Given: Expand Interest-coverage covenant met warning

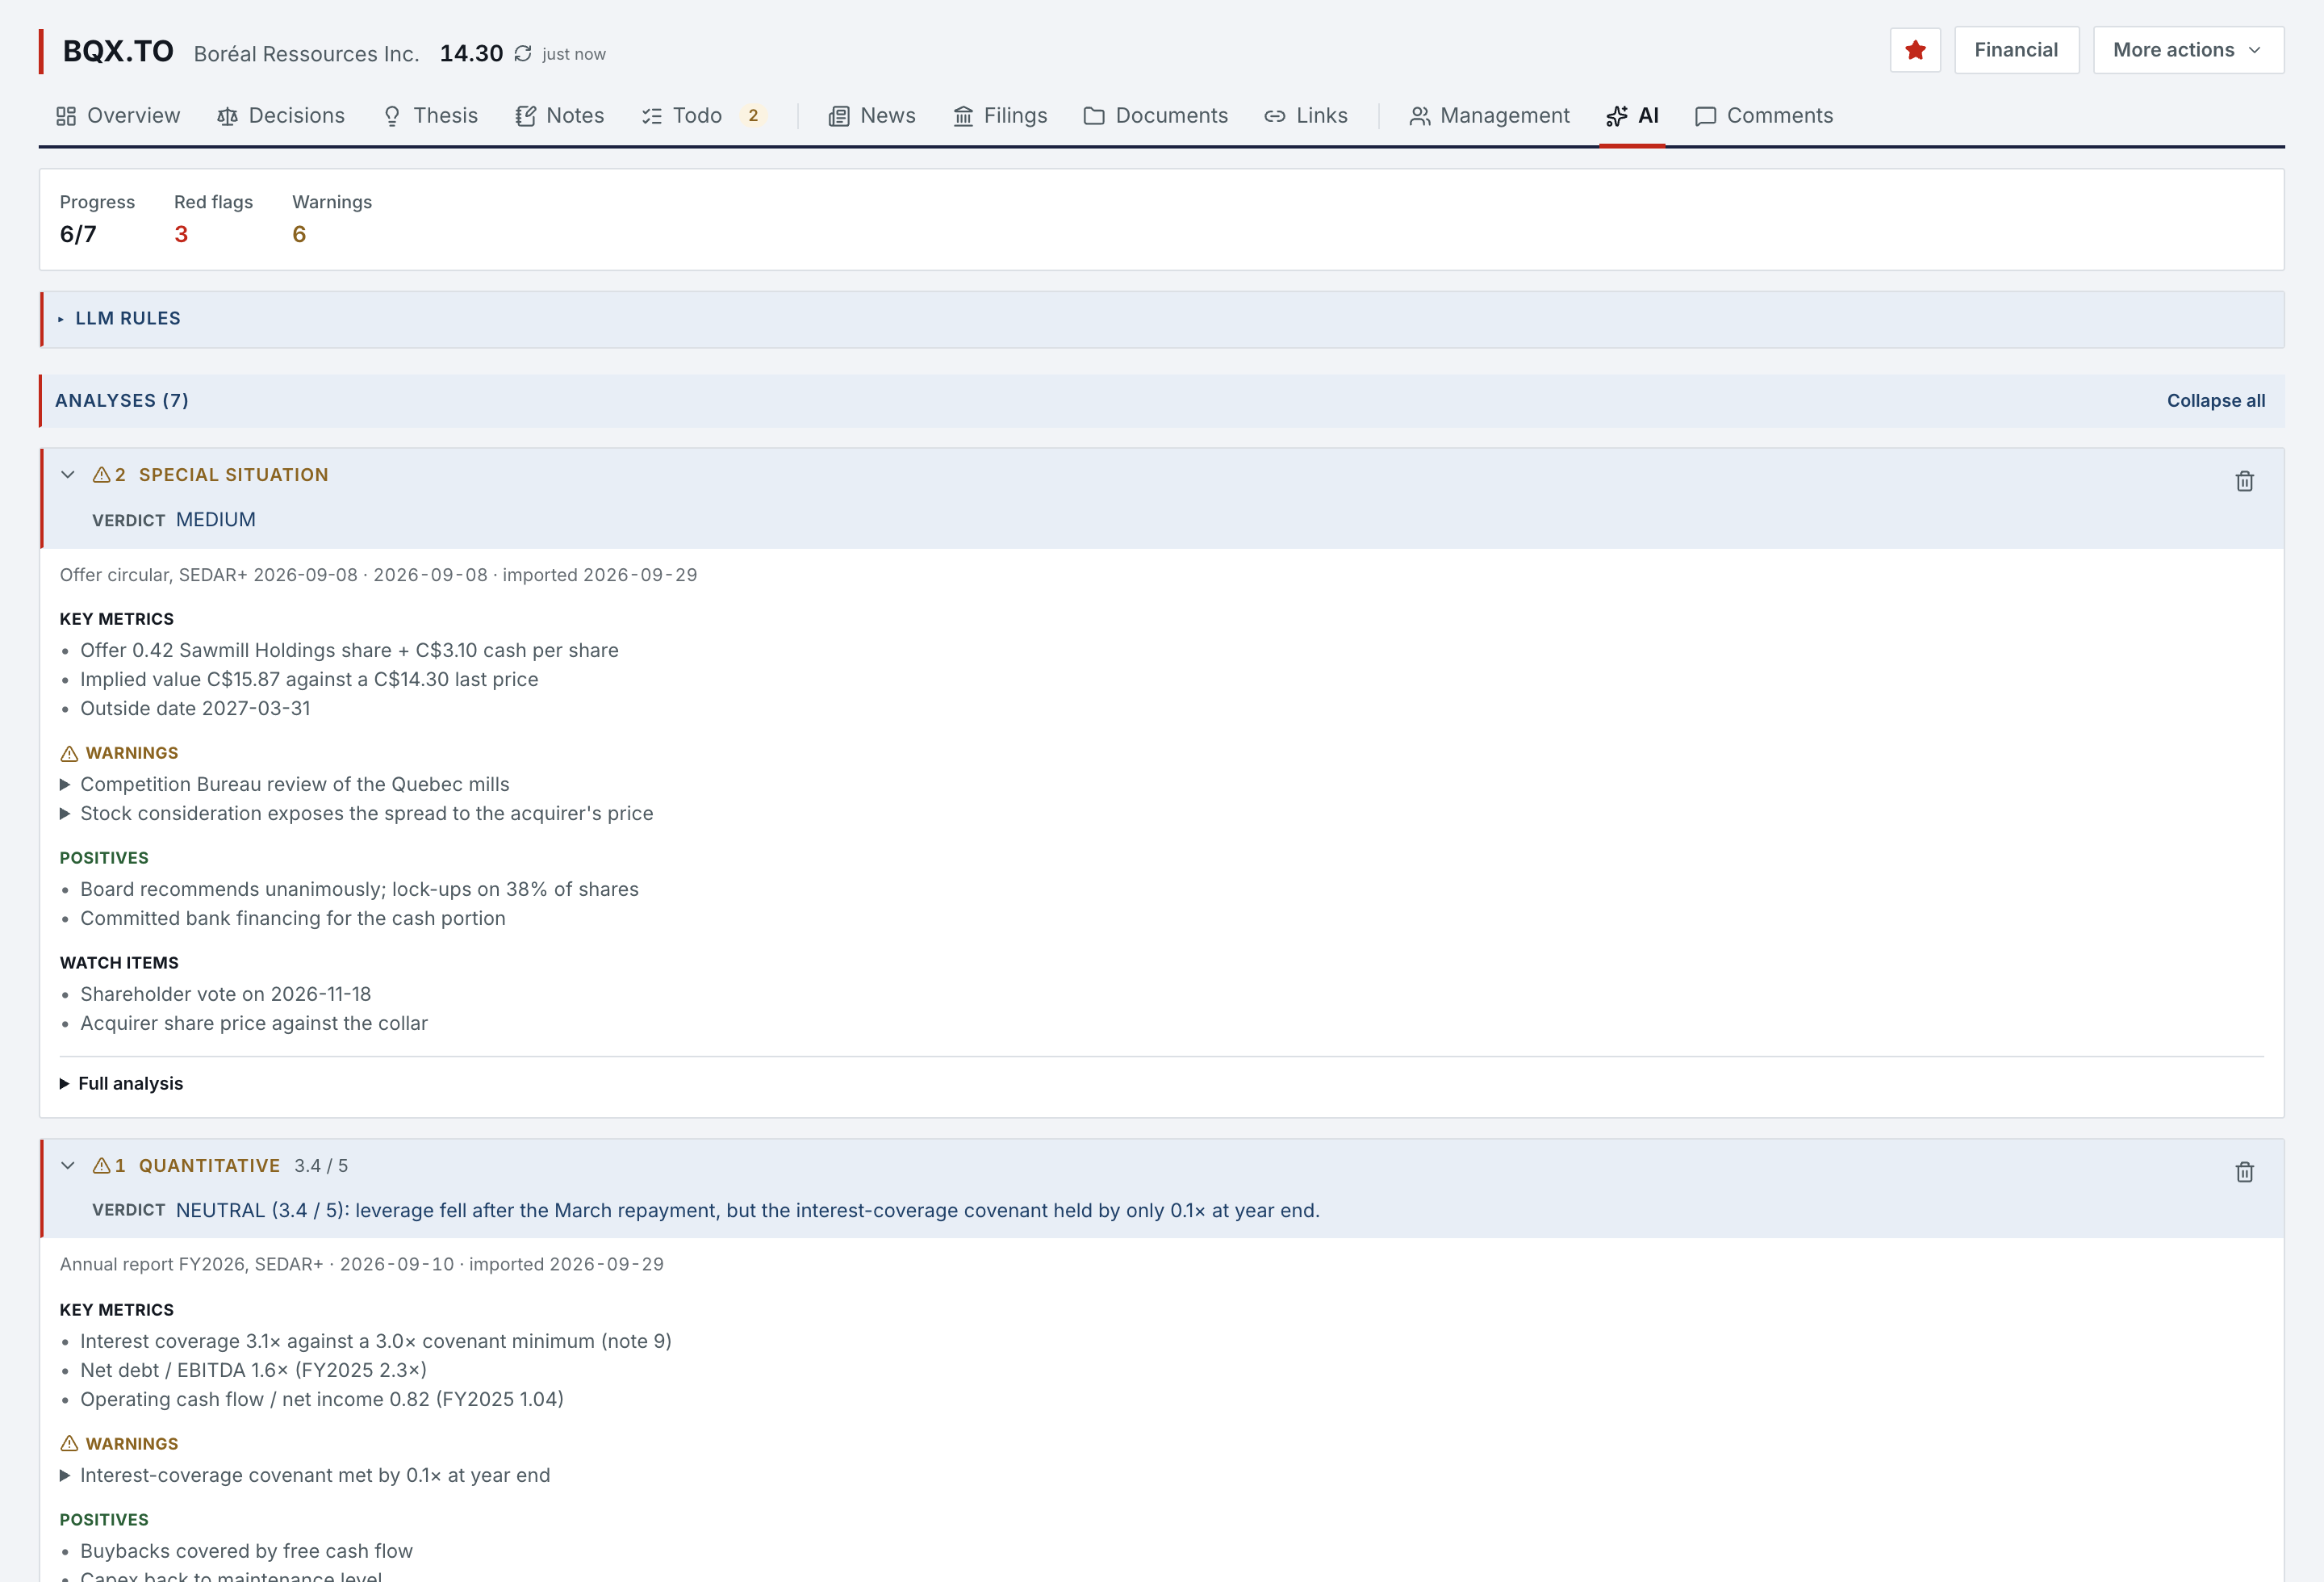Looking at the screenshot, I should (x=305, y=1475).
